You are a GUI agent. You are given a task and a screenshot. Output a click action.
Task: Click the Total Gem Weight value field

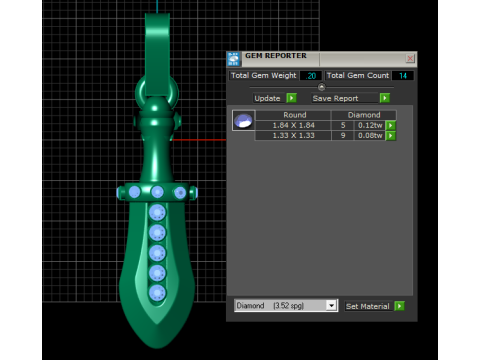pos(311,76)
